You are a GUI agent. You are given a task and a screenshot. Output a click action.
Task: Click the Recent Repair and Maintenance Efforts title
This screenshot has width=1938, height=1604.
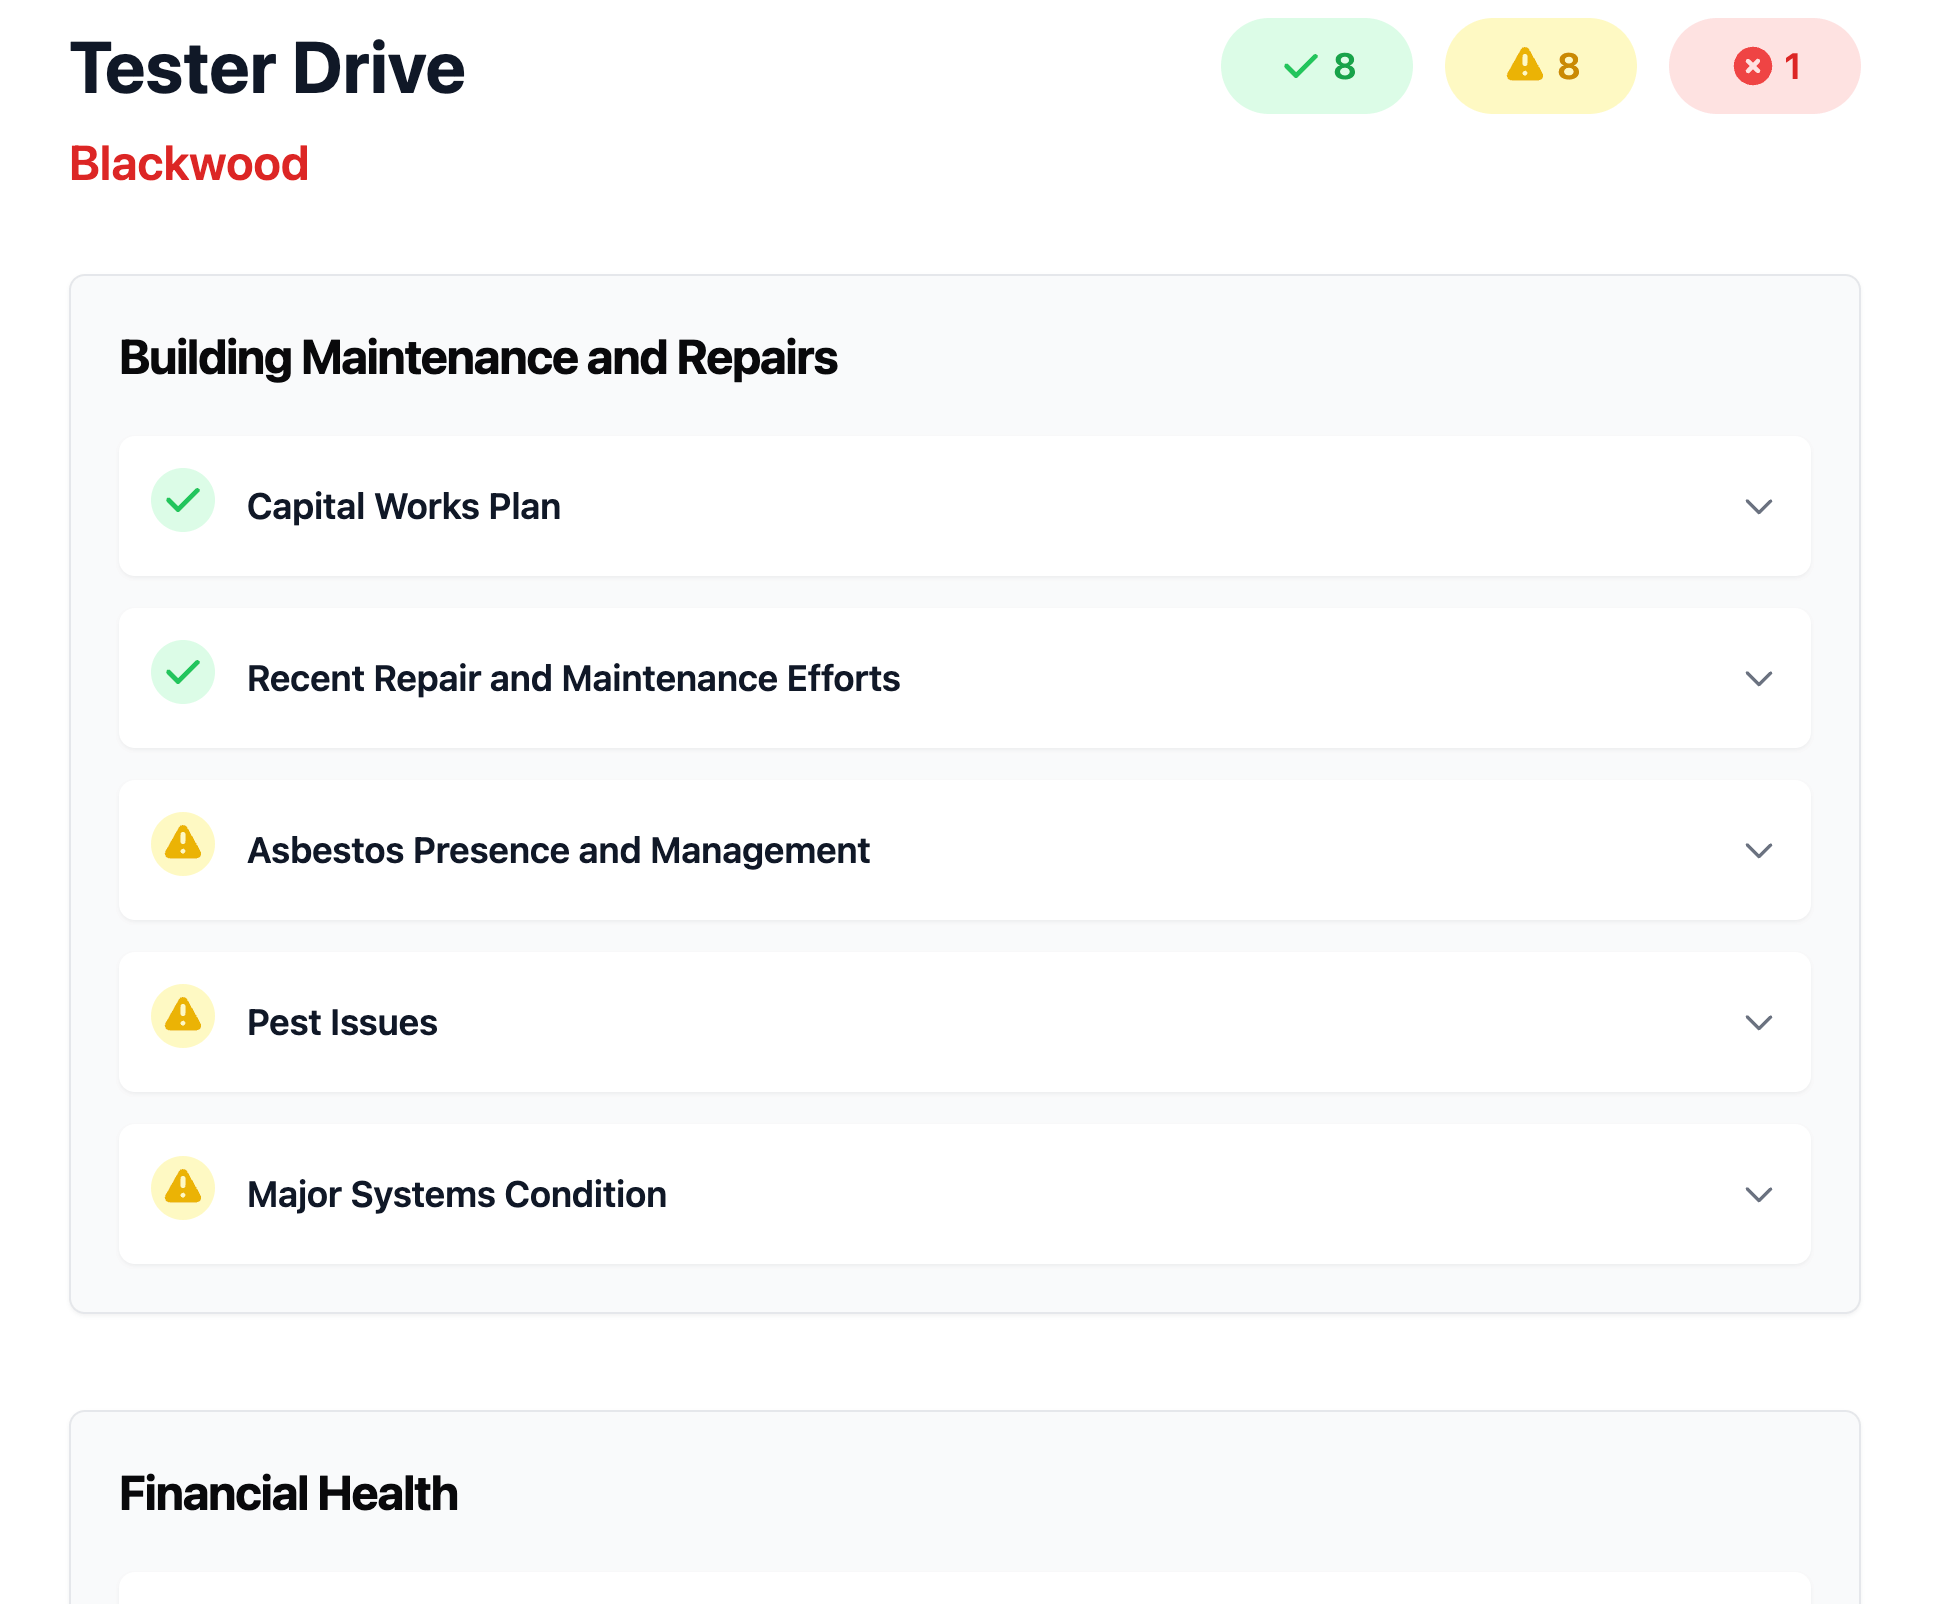click(574, 678)
